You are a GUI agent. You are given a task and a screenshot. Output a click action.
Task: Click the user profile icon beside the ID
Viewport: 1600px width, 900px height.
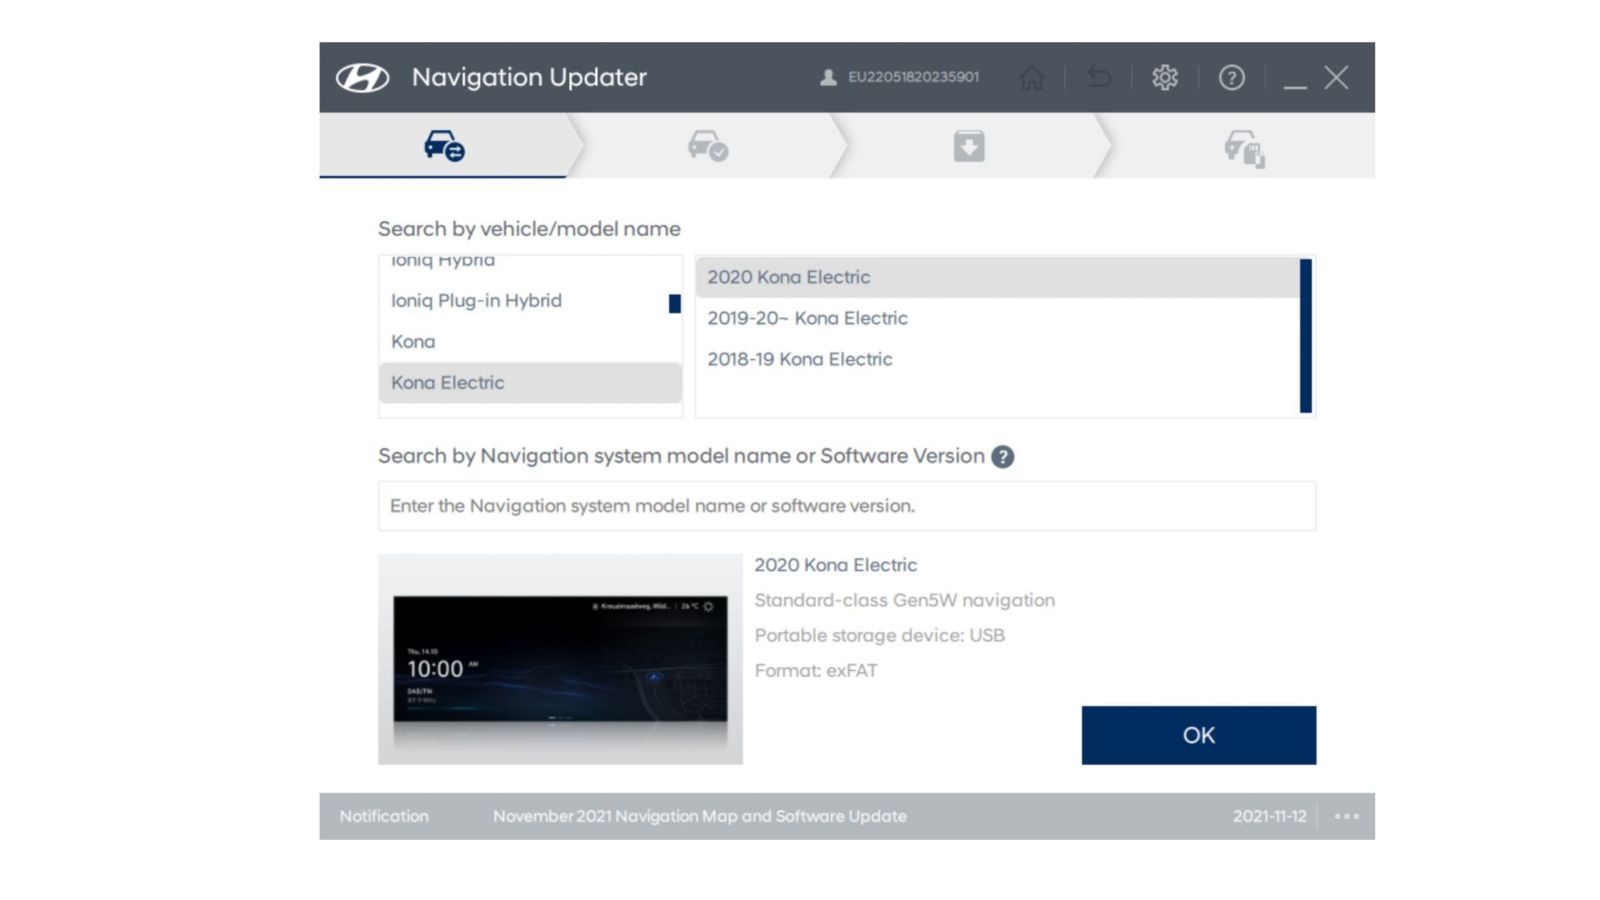pos(826,77)
